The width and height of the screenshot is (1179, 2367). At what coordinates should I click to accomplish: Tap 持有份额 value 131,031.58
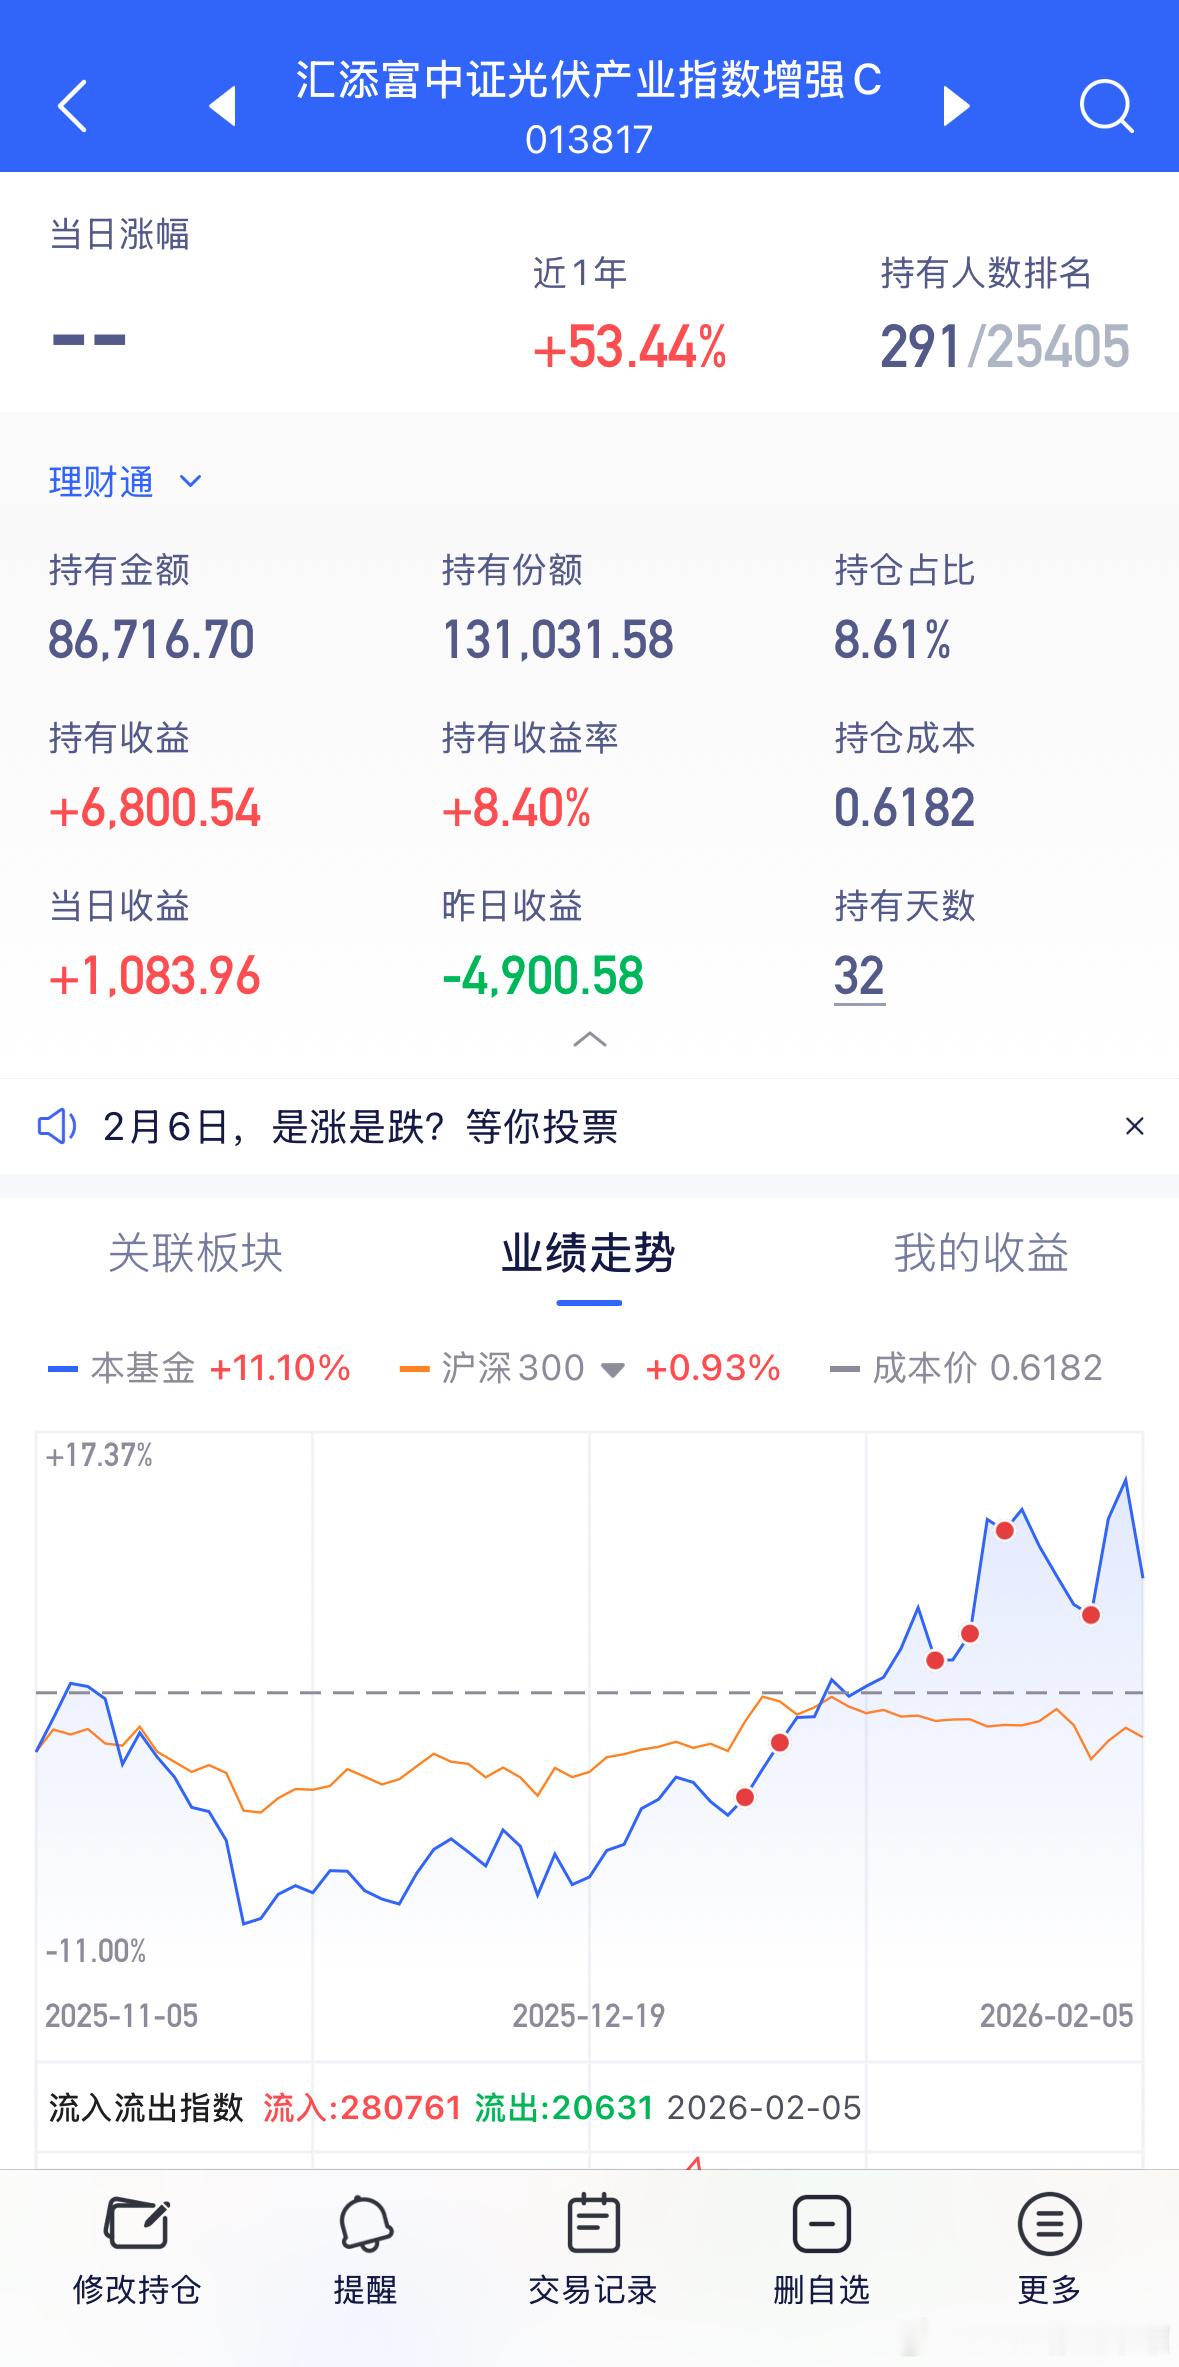coord(558,640)
